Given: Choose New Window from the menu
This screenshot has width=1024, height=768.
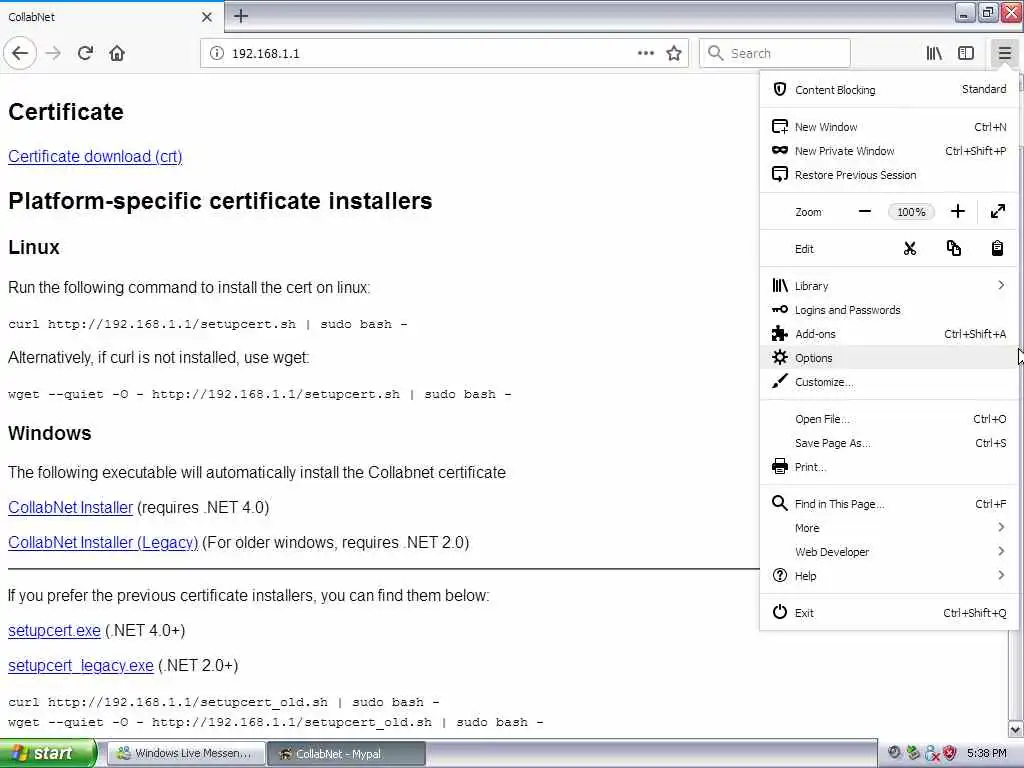Looking at the screenshot, I should coord(889,127).
